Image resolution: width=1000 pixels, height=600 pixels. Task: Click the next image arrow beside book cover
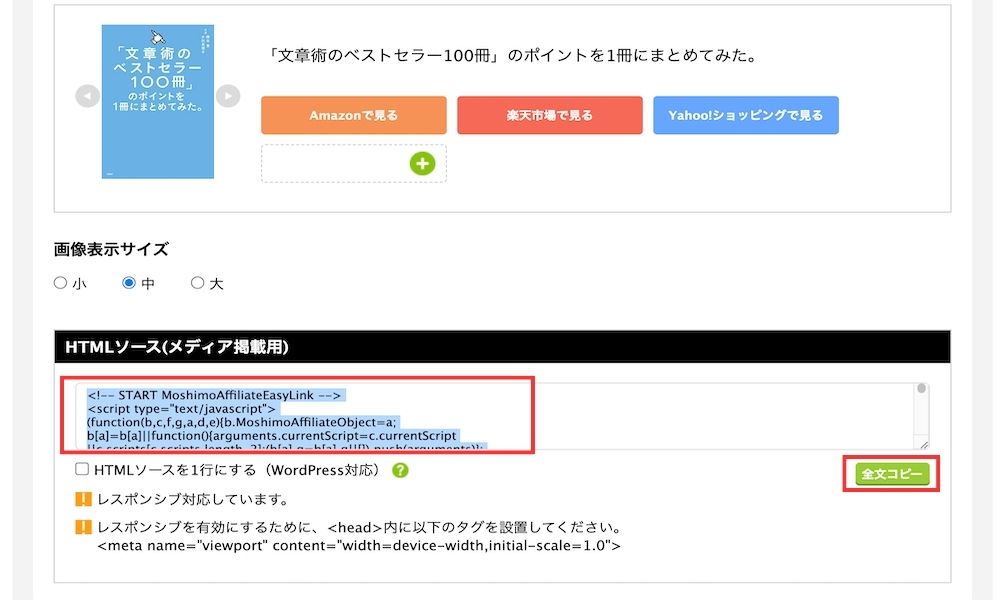tap(228, 96)
